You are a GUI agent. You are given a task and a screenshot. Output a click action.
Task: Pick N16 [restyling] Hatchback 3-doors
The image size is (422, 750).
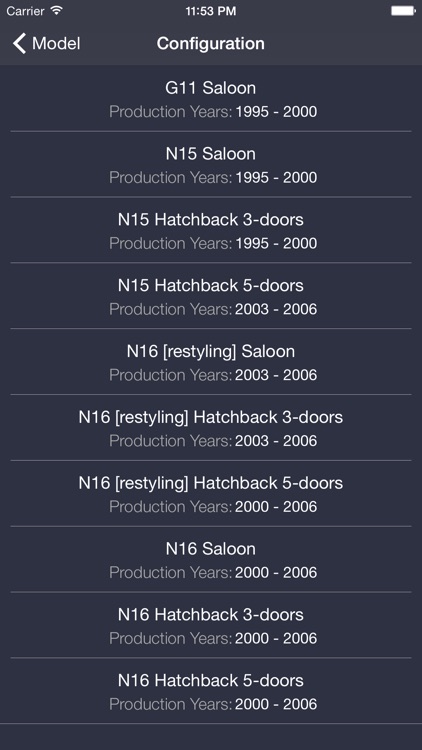coord(211,428)
